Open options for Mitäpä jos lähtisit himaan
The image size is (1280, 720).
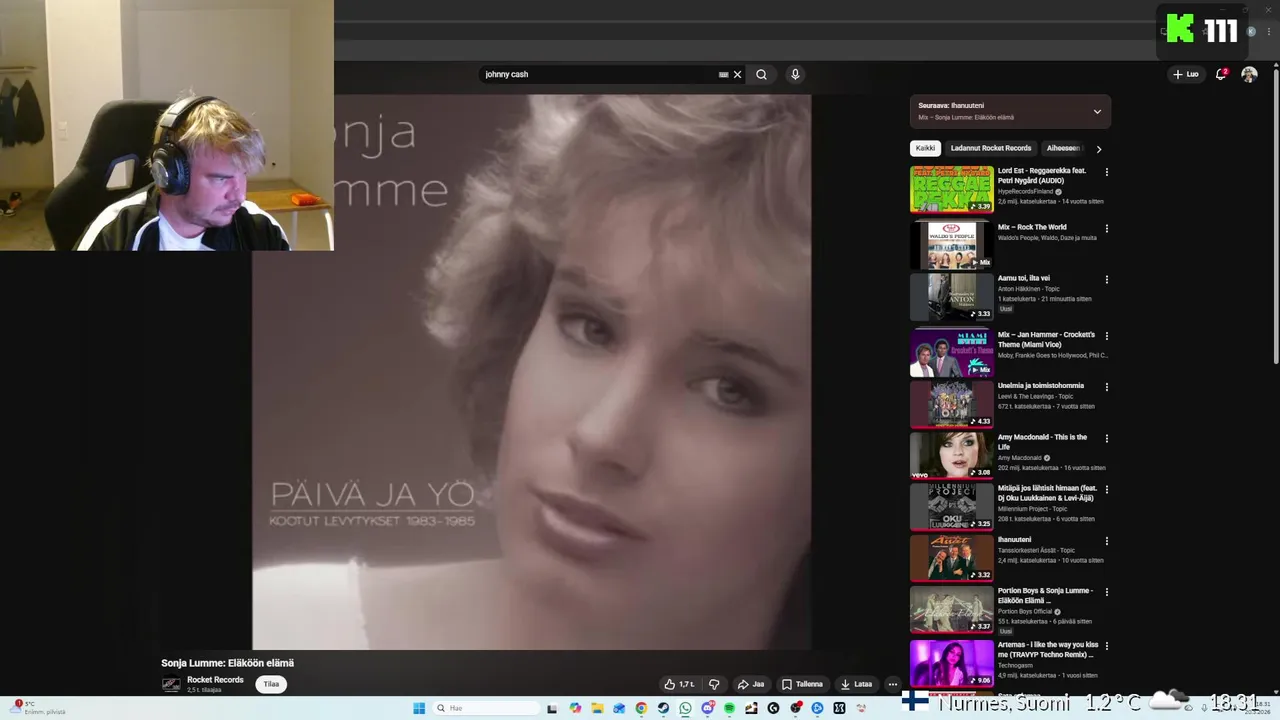[x=1106, y=490]
